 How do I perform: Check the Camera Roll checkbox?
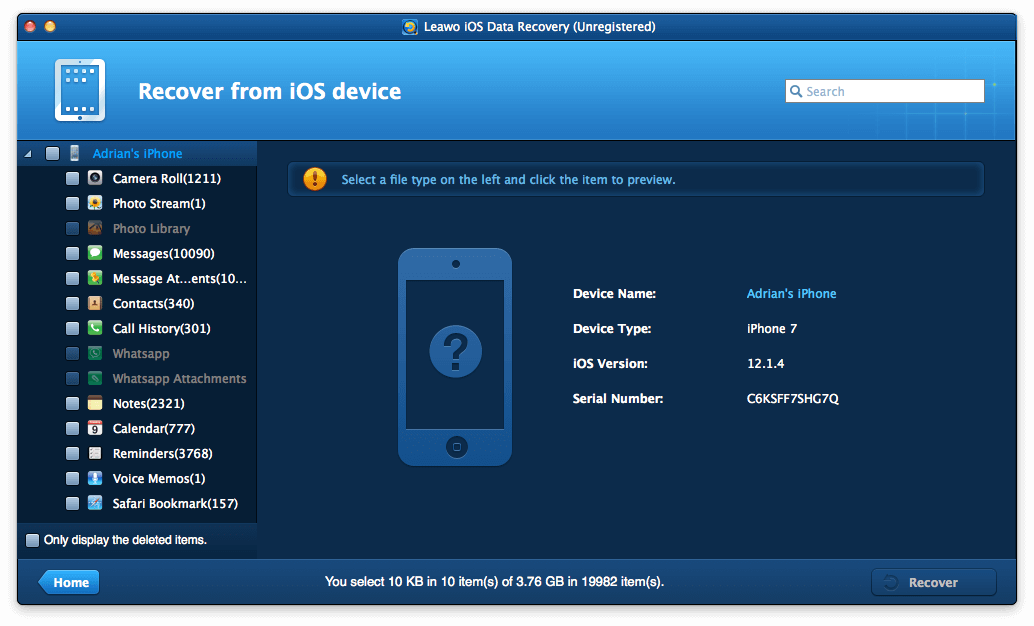click(x=73, y=179)
